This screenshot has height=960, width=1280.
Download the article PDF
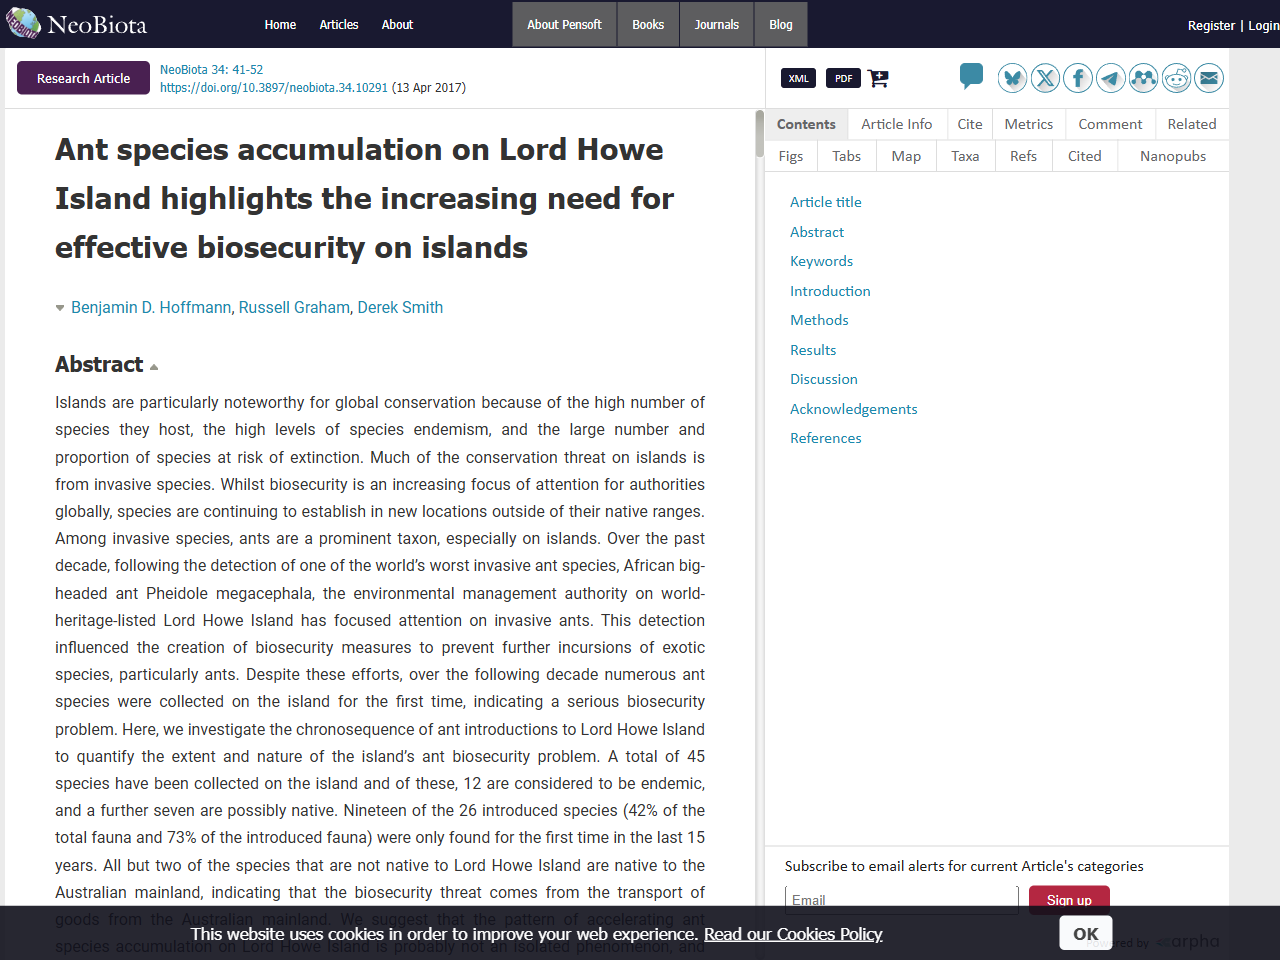[843, 77]
